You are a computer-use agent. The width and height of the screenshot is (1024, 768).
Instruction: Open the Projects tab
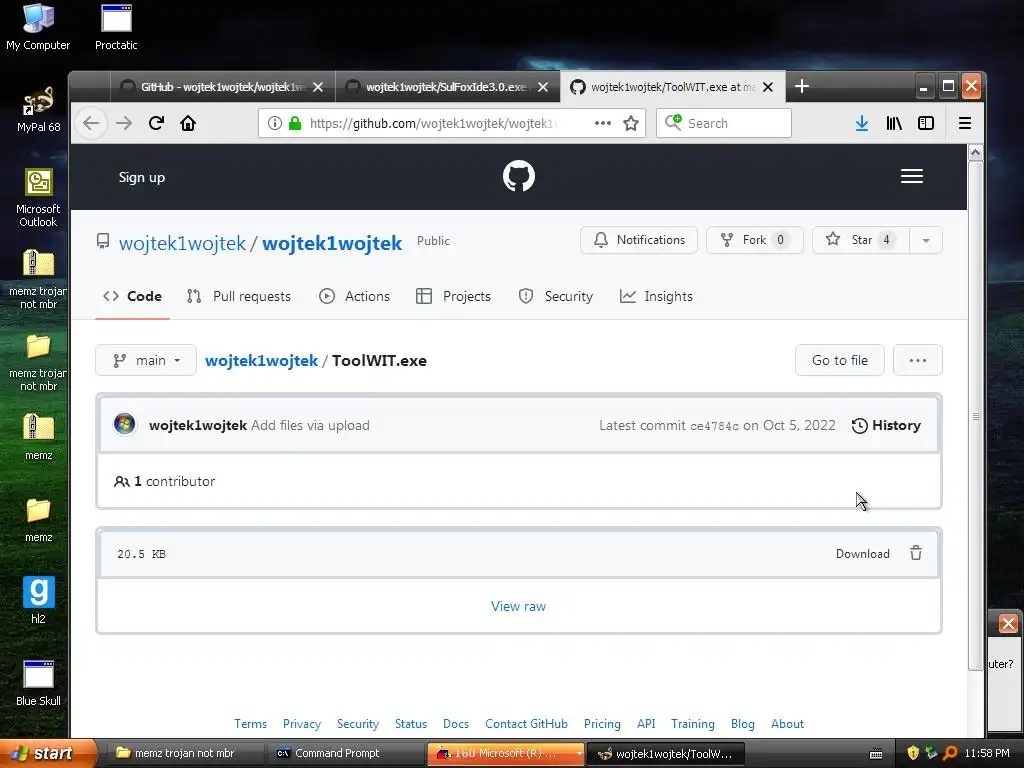(453, 296)
